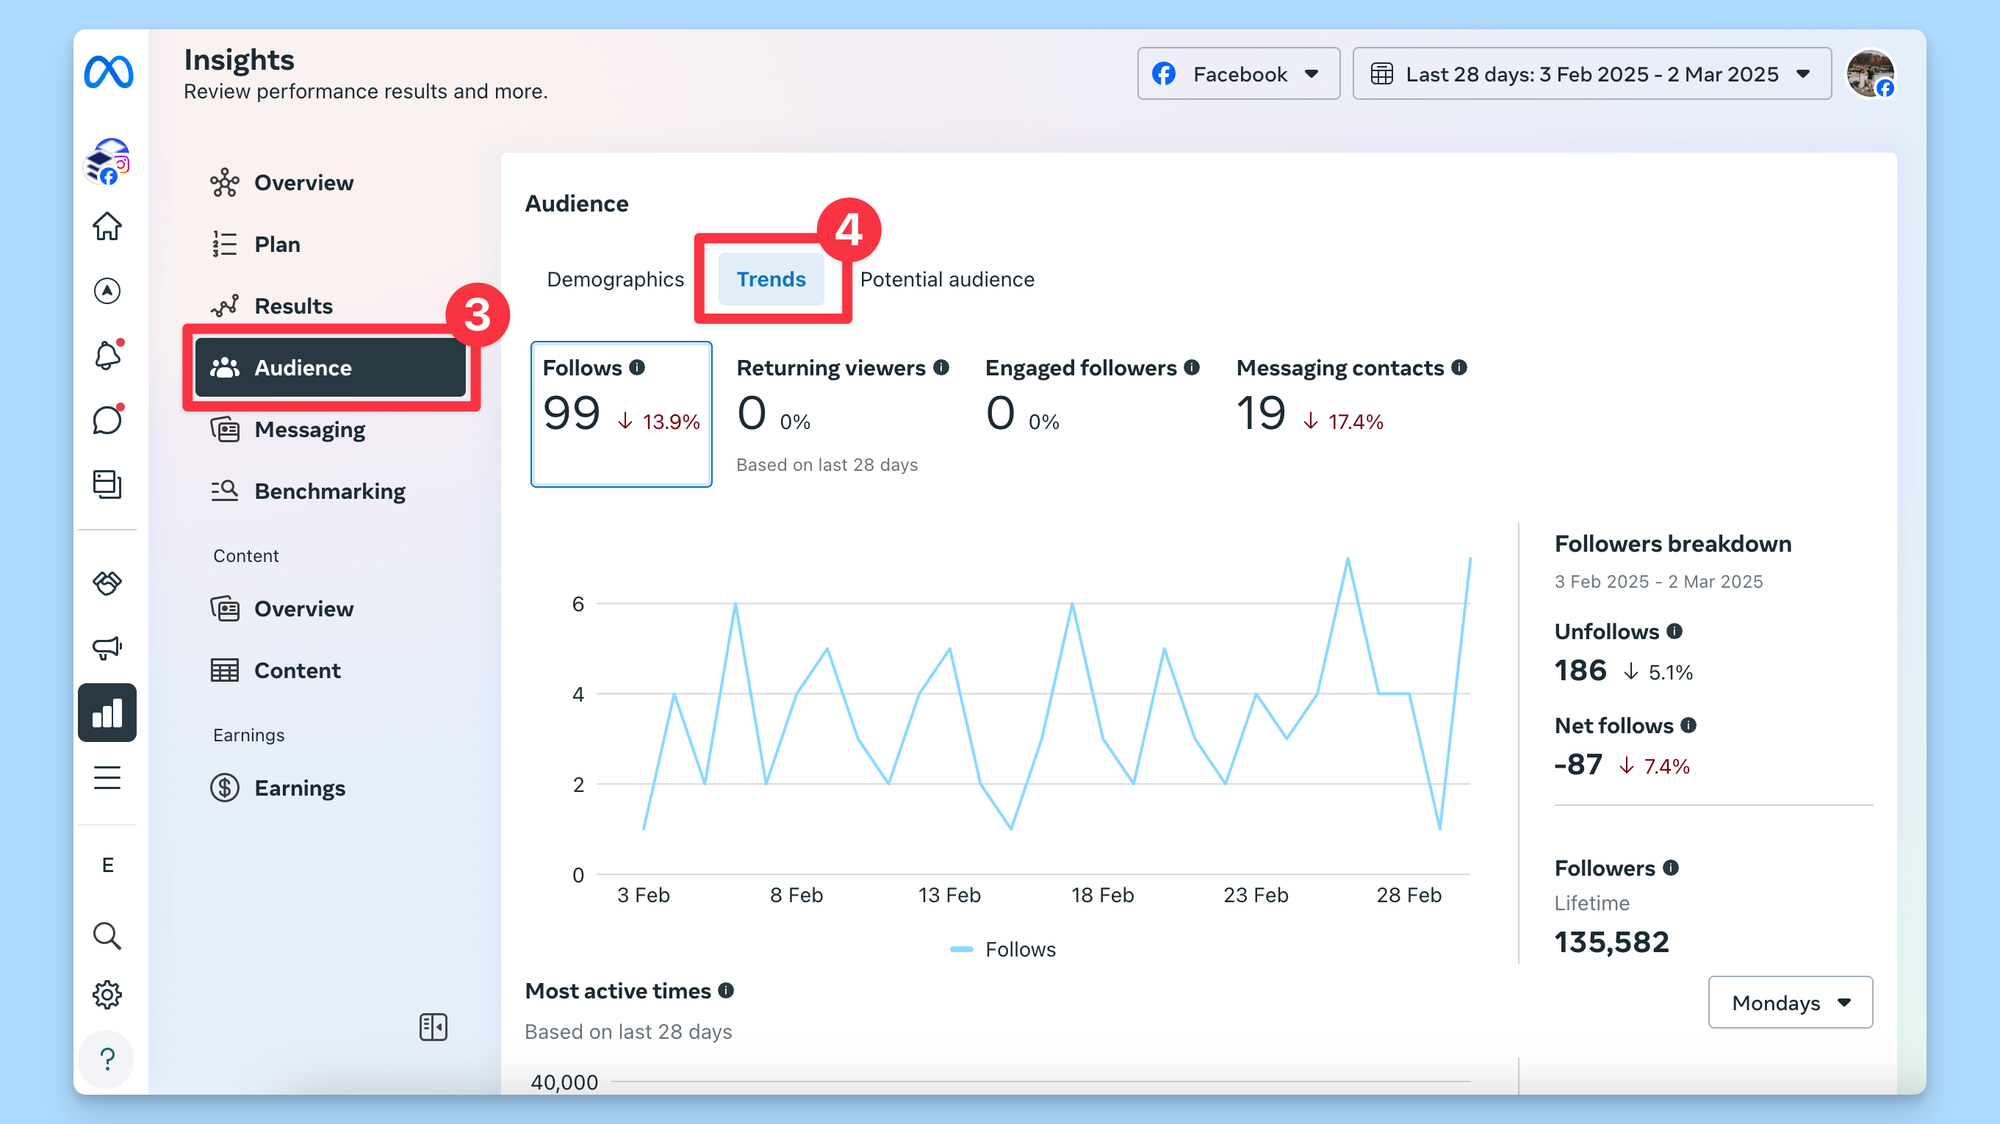The image size is (2000, 1124).
Task: Click the Help question mark icon
Action: [x=107, y=1058]
